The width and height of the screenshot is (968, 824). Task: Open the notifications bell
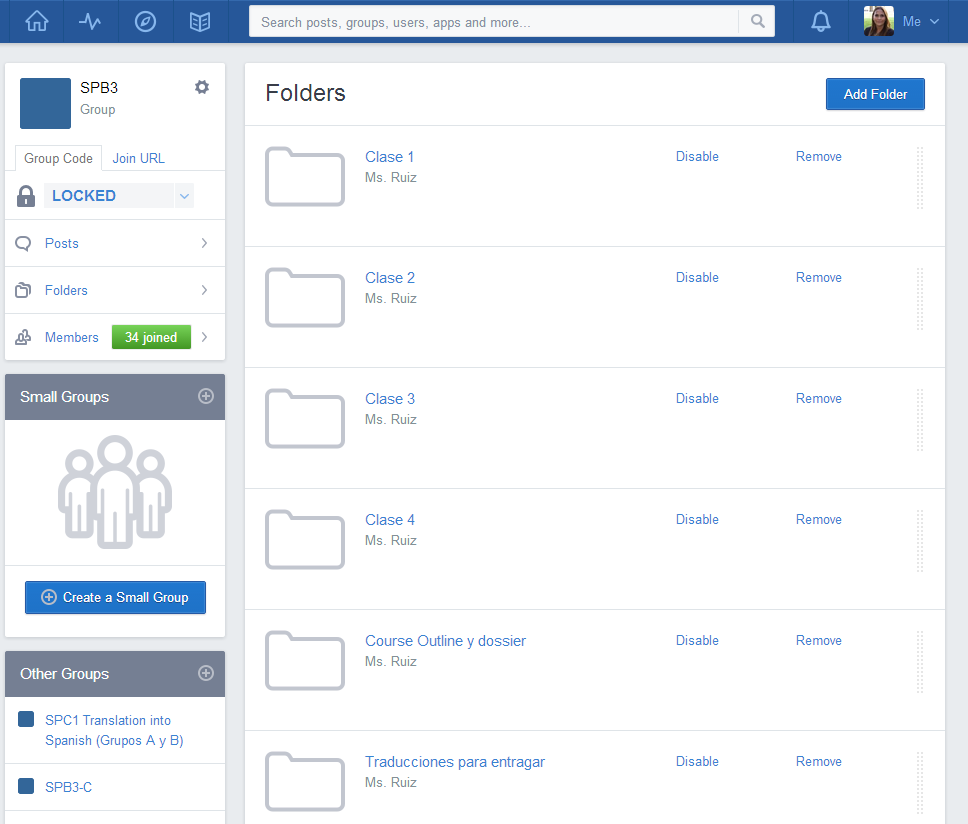820,22
